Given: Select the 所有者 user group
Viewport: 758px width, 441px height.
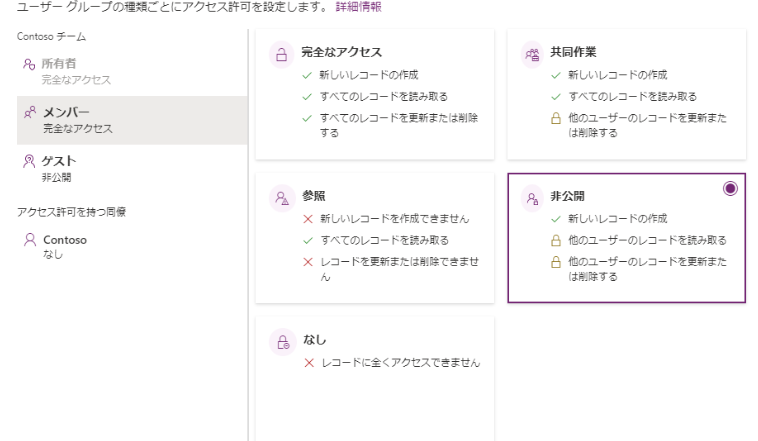Looking at the screenshot, I should tap(132, 71).
